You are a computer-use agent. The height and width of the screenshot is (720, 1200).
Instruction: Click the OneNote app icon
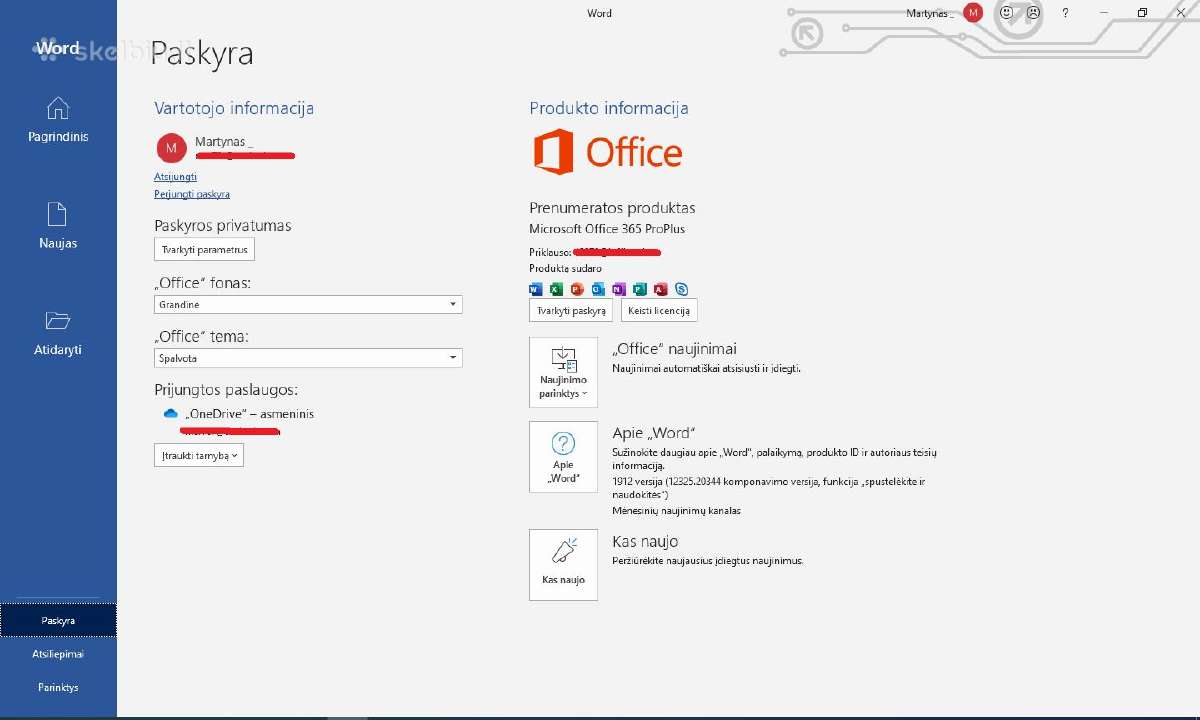tap(618, 289)
